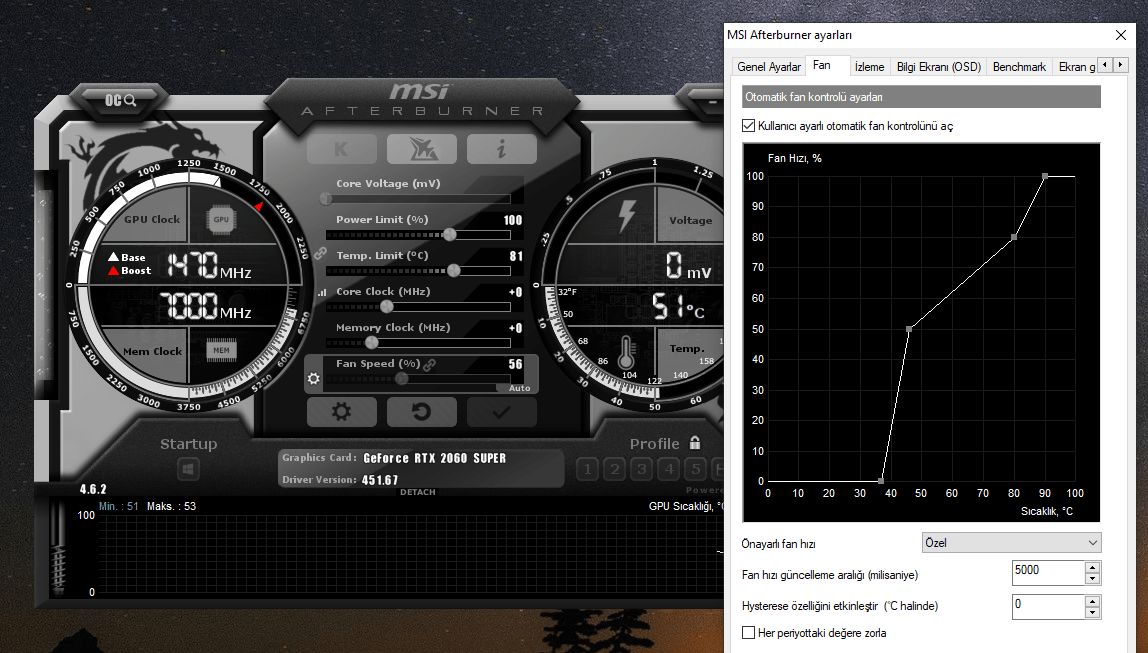Close the MSI Afterburner ayarları window

coord(1120,35)
